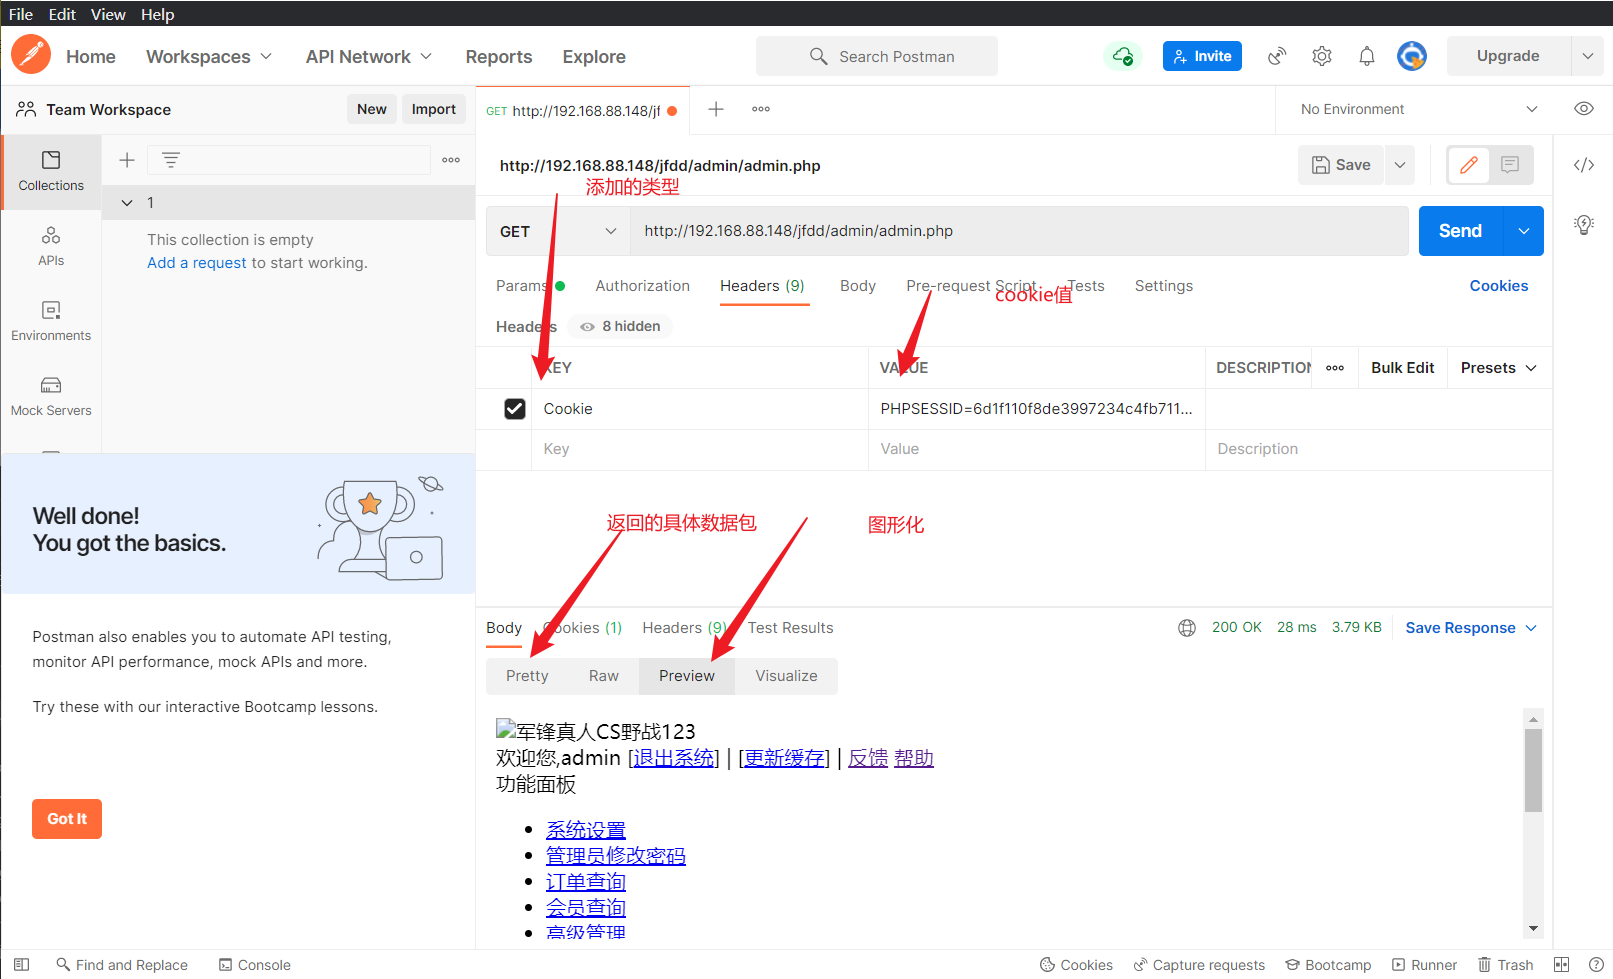Viewport: 1613px width, 979px height.
Task: Open the Upgrade dropdown arrow
Action: [1588, 56]
